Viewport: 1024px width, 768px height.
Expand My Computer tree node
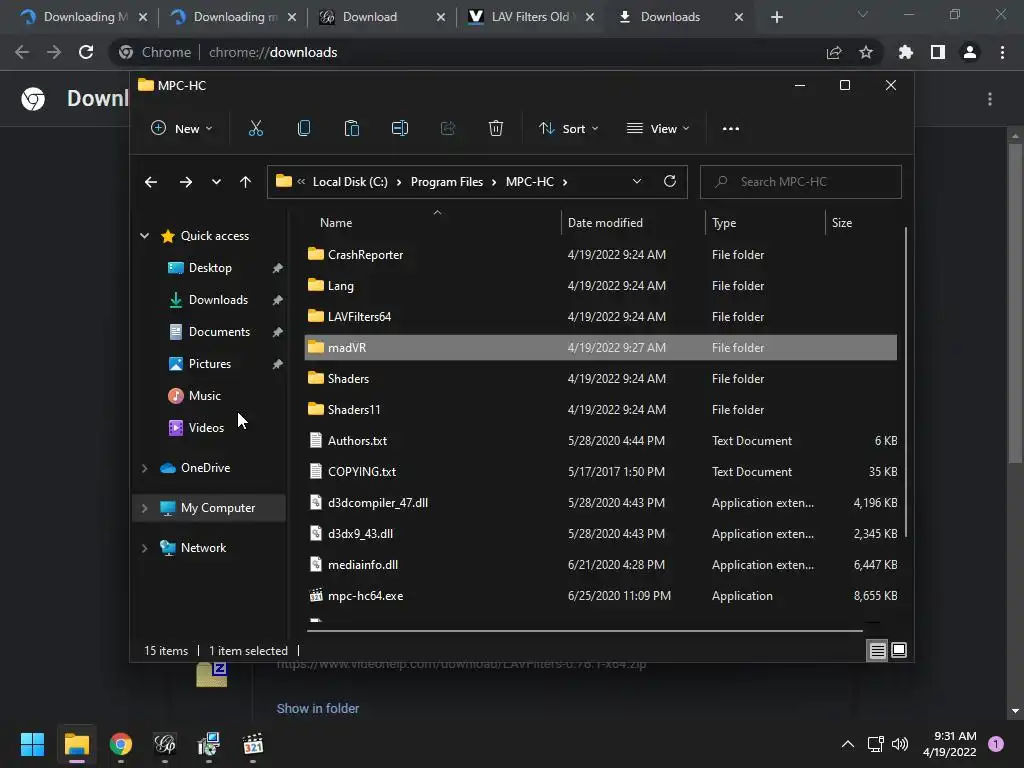144,508
